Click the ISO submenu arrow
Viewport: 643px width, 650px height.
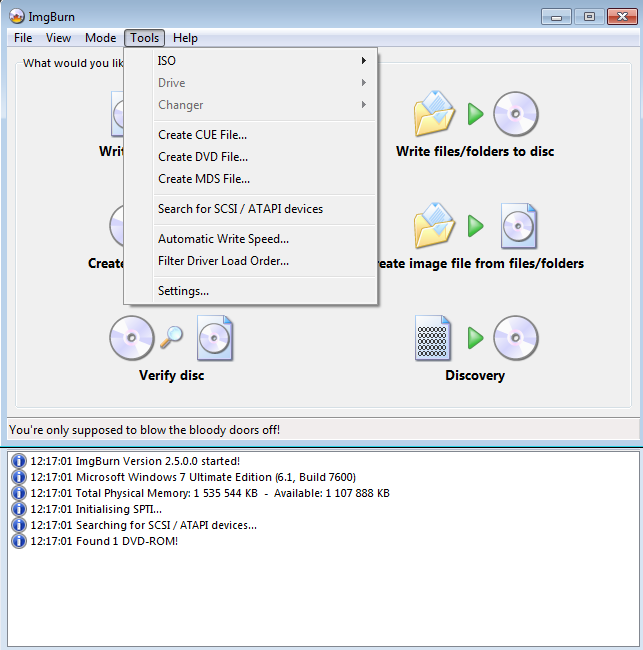click(364, 61)
